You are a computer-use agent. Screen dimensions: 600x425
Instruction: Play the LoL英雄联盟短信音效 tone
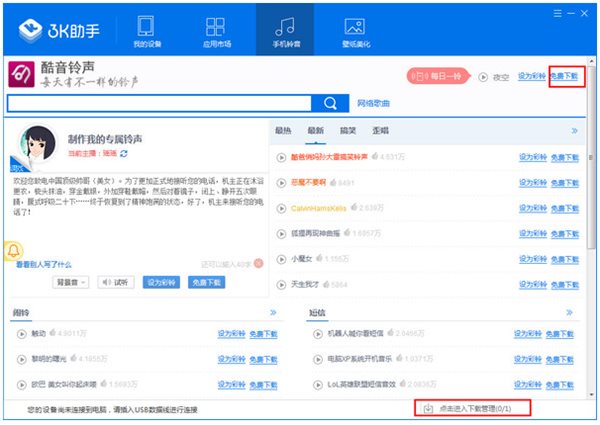coord(318,385)
